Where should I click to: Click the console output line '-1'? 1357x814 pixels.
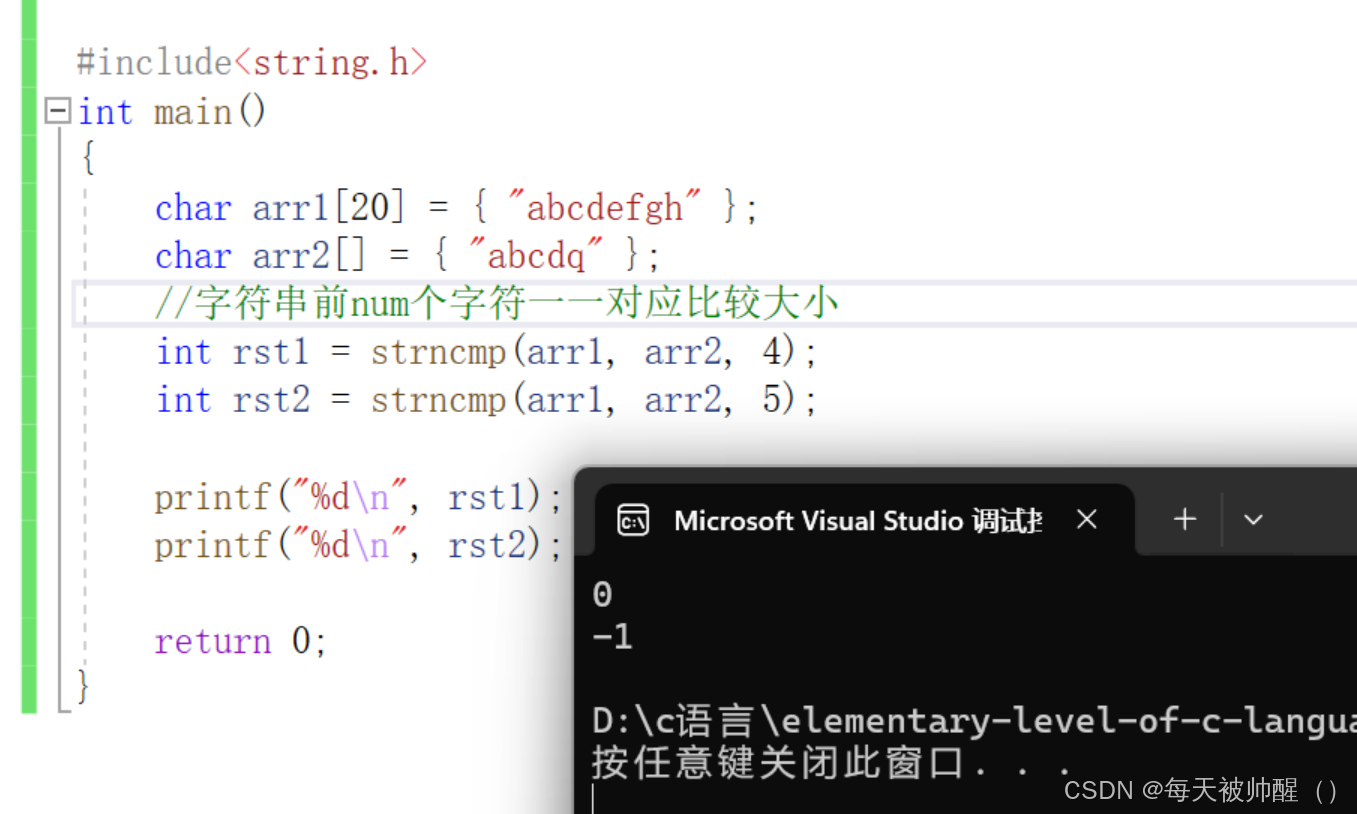point(613,636)
